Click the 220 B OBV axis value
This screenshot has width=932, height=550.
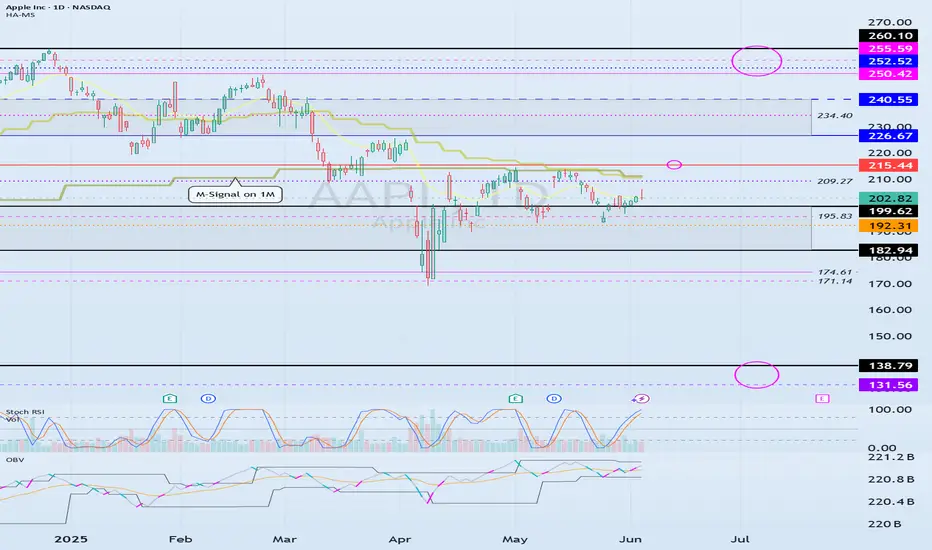tap(884, 524)
